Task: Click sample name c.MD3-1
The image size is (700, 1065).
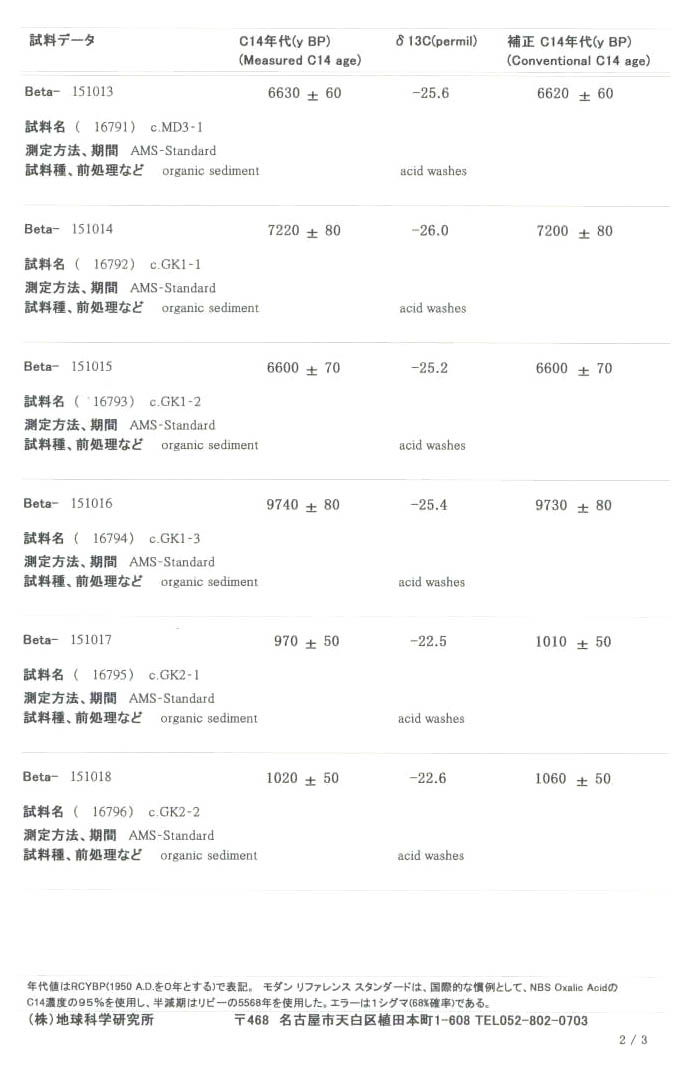Action: (x=177, y=127)
